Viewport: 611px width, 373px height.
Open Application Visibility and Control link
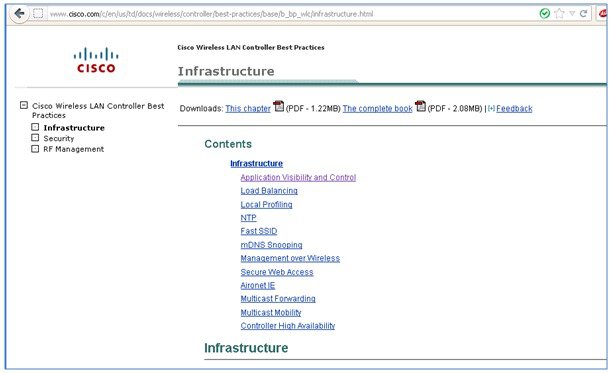(298, 177)
